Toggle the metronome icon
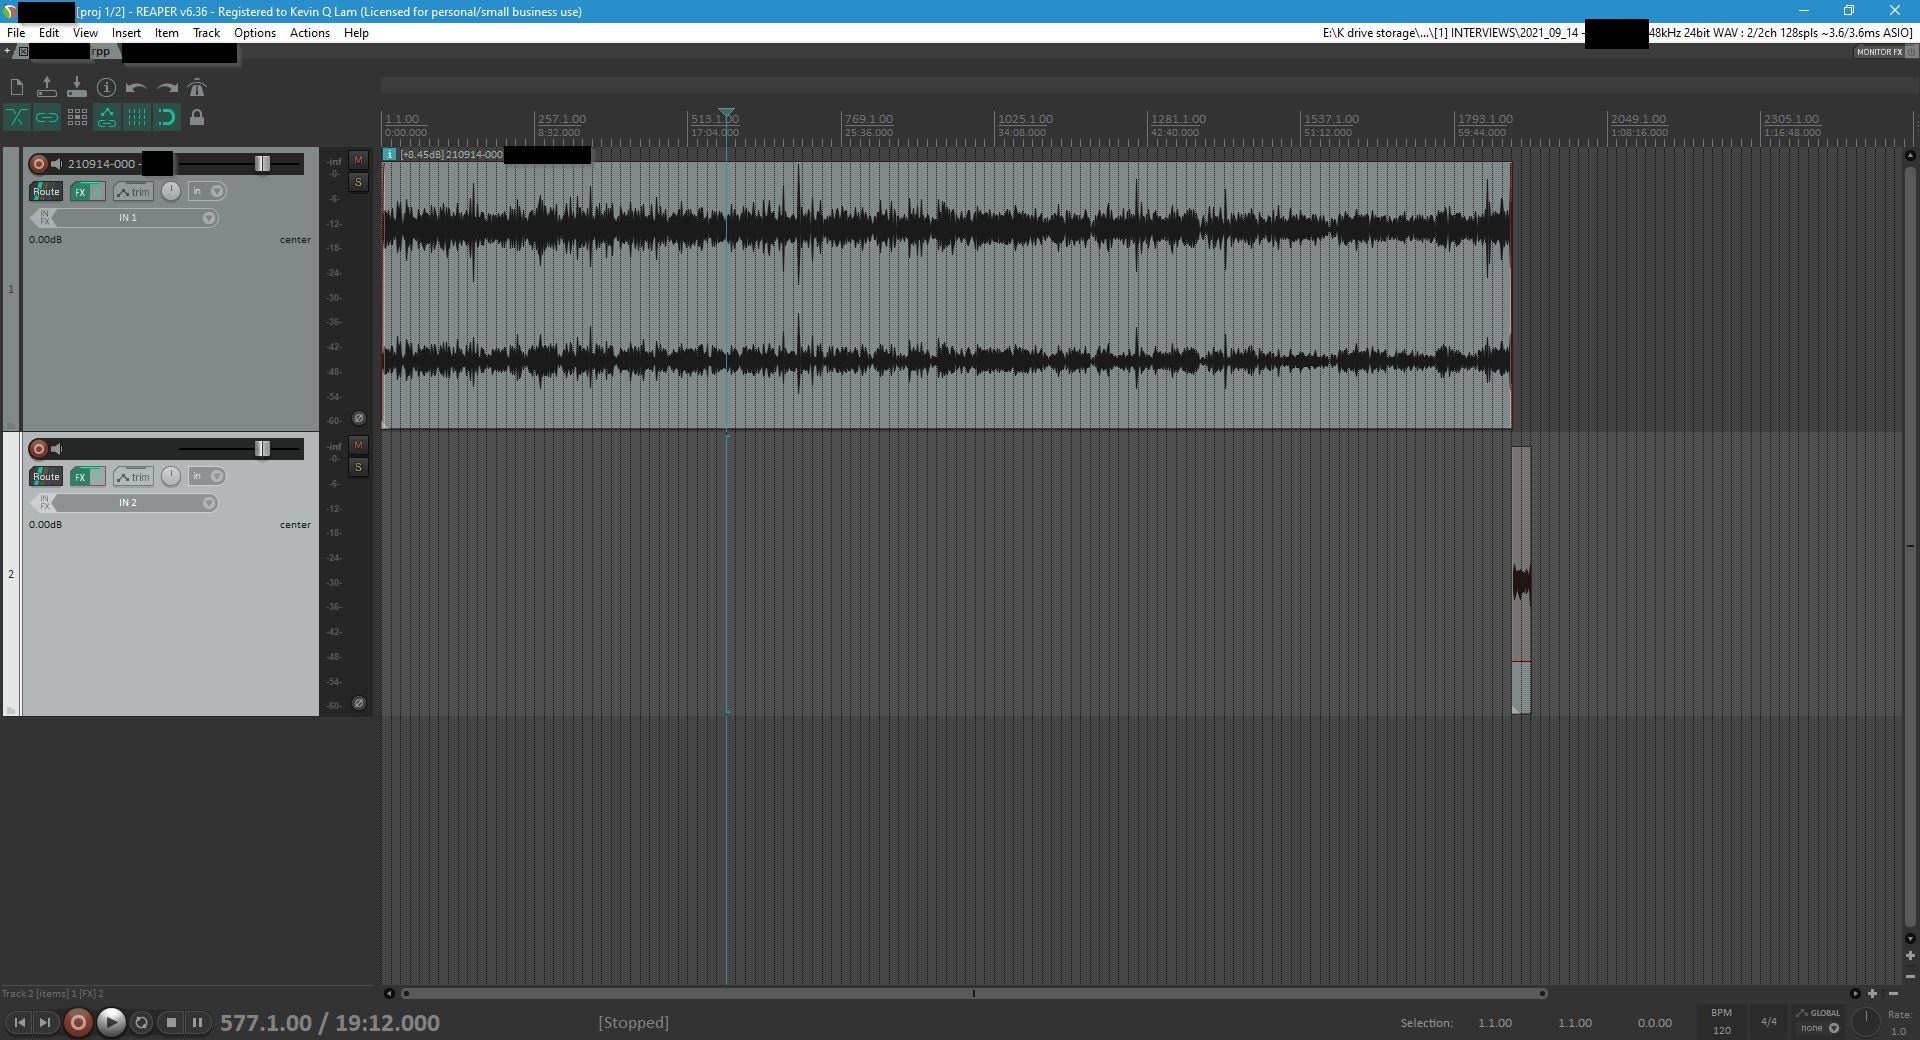 pyautogui.click(x=197, y=88)
